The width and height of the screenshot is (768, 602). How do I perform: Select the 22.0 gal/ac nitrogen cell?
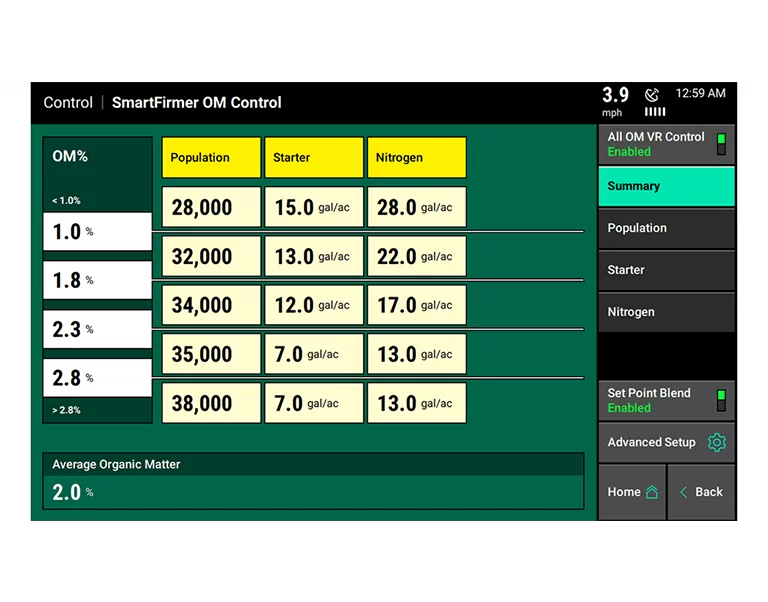[417, 256]
